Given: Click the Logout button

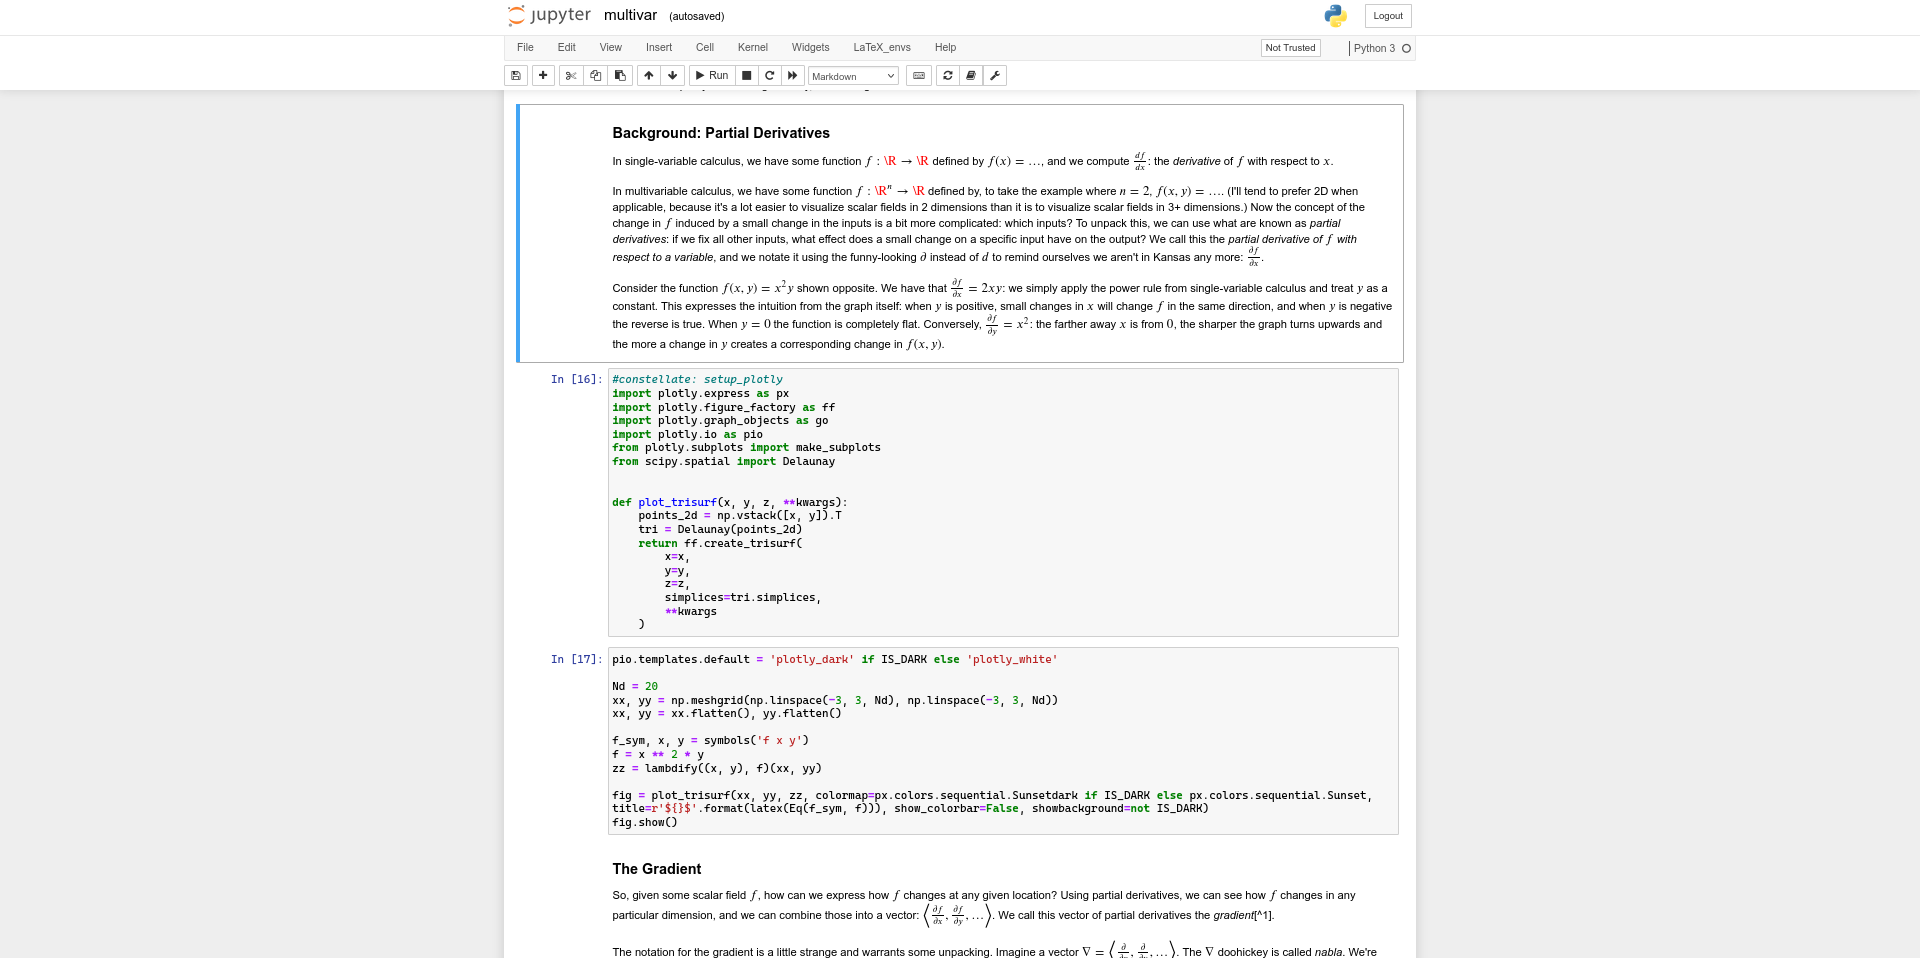Looking at the screenshot, I should 1387,16.
